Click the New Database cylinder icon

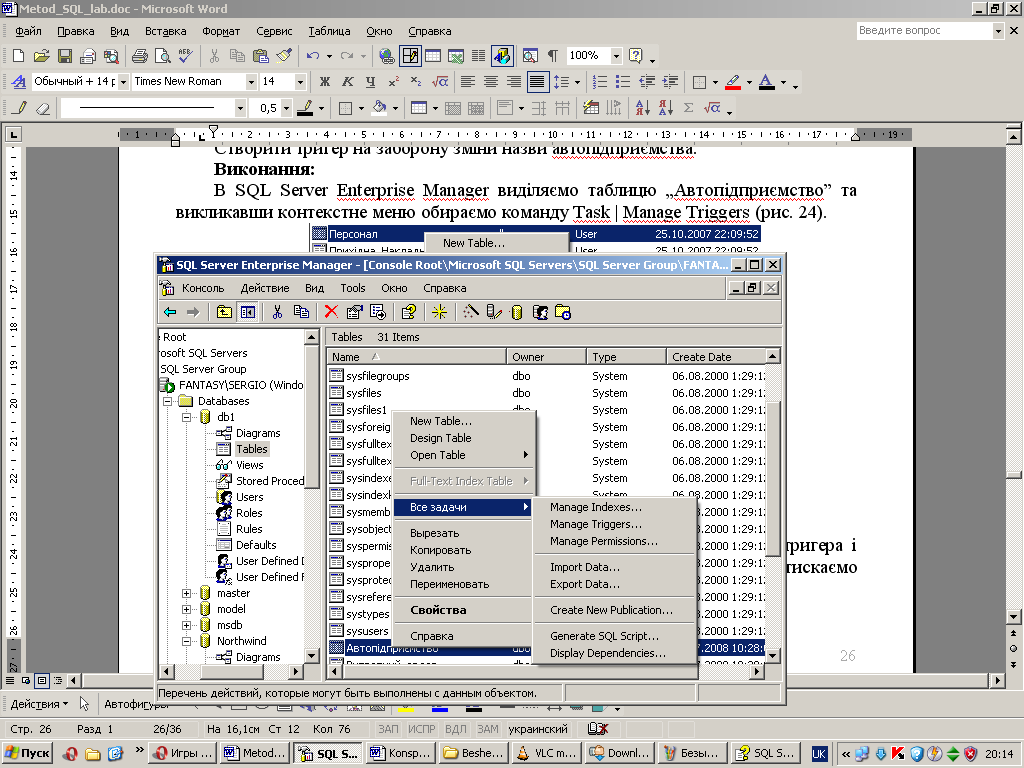pos(517,312)
